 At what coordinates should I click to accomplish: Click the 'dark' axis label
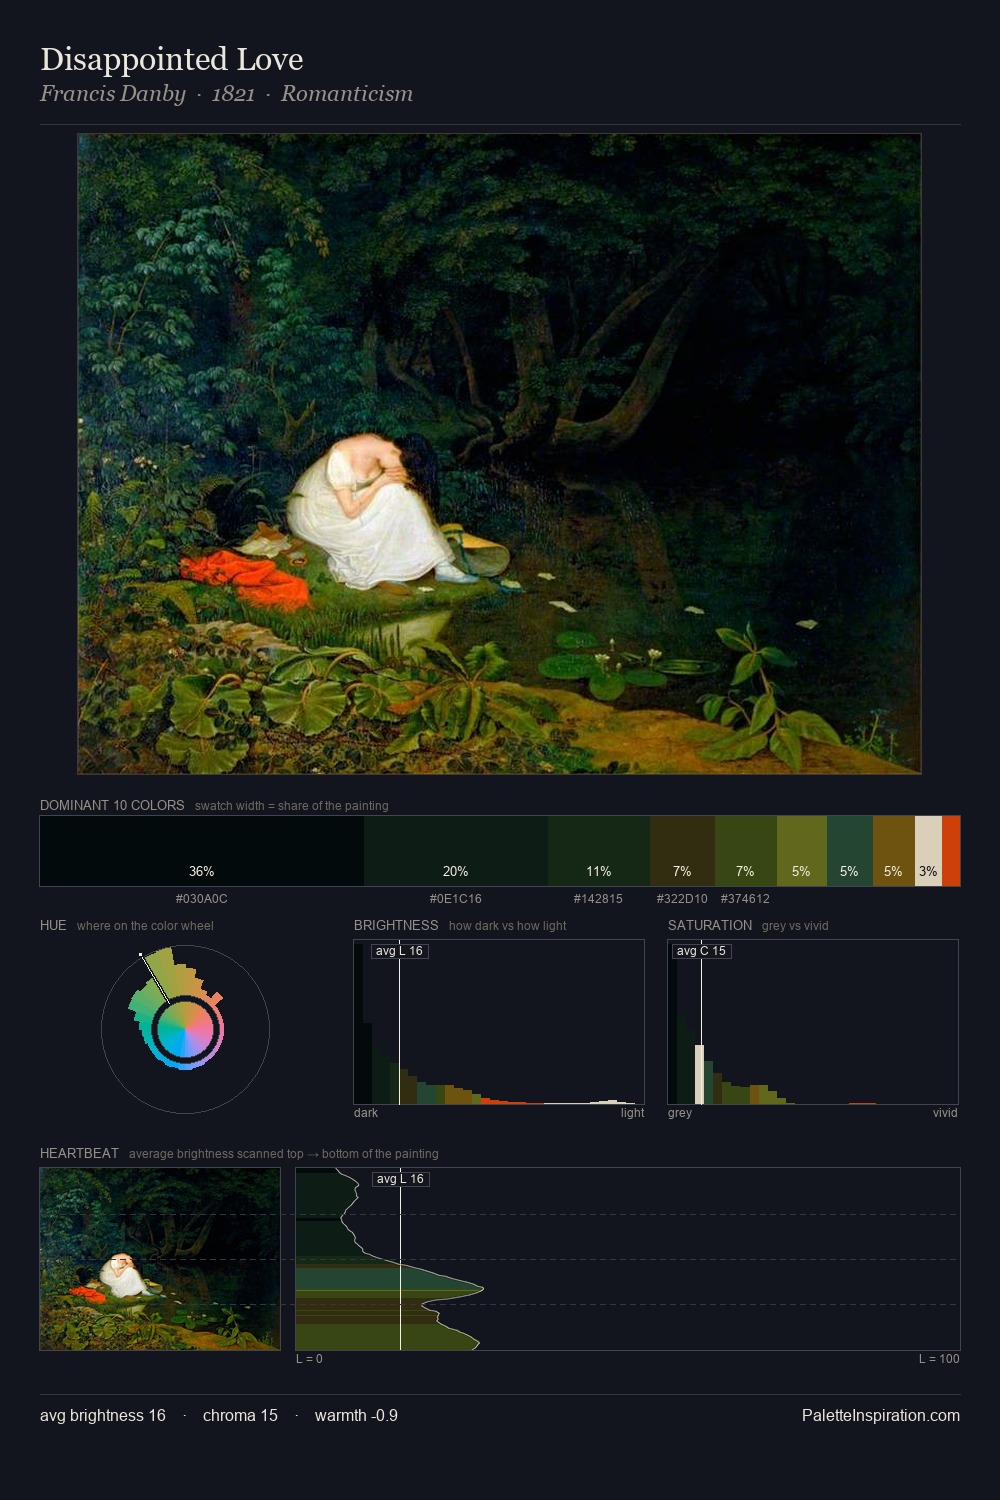point(366,1113)
